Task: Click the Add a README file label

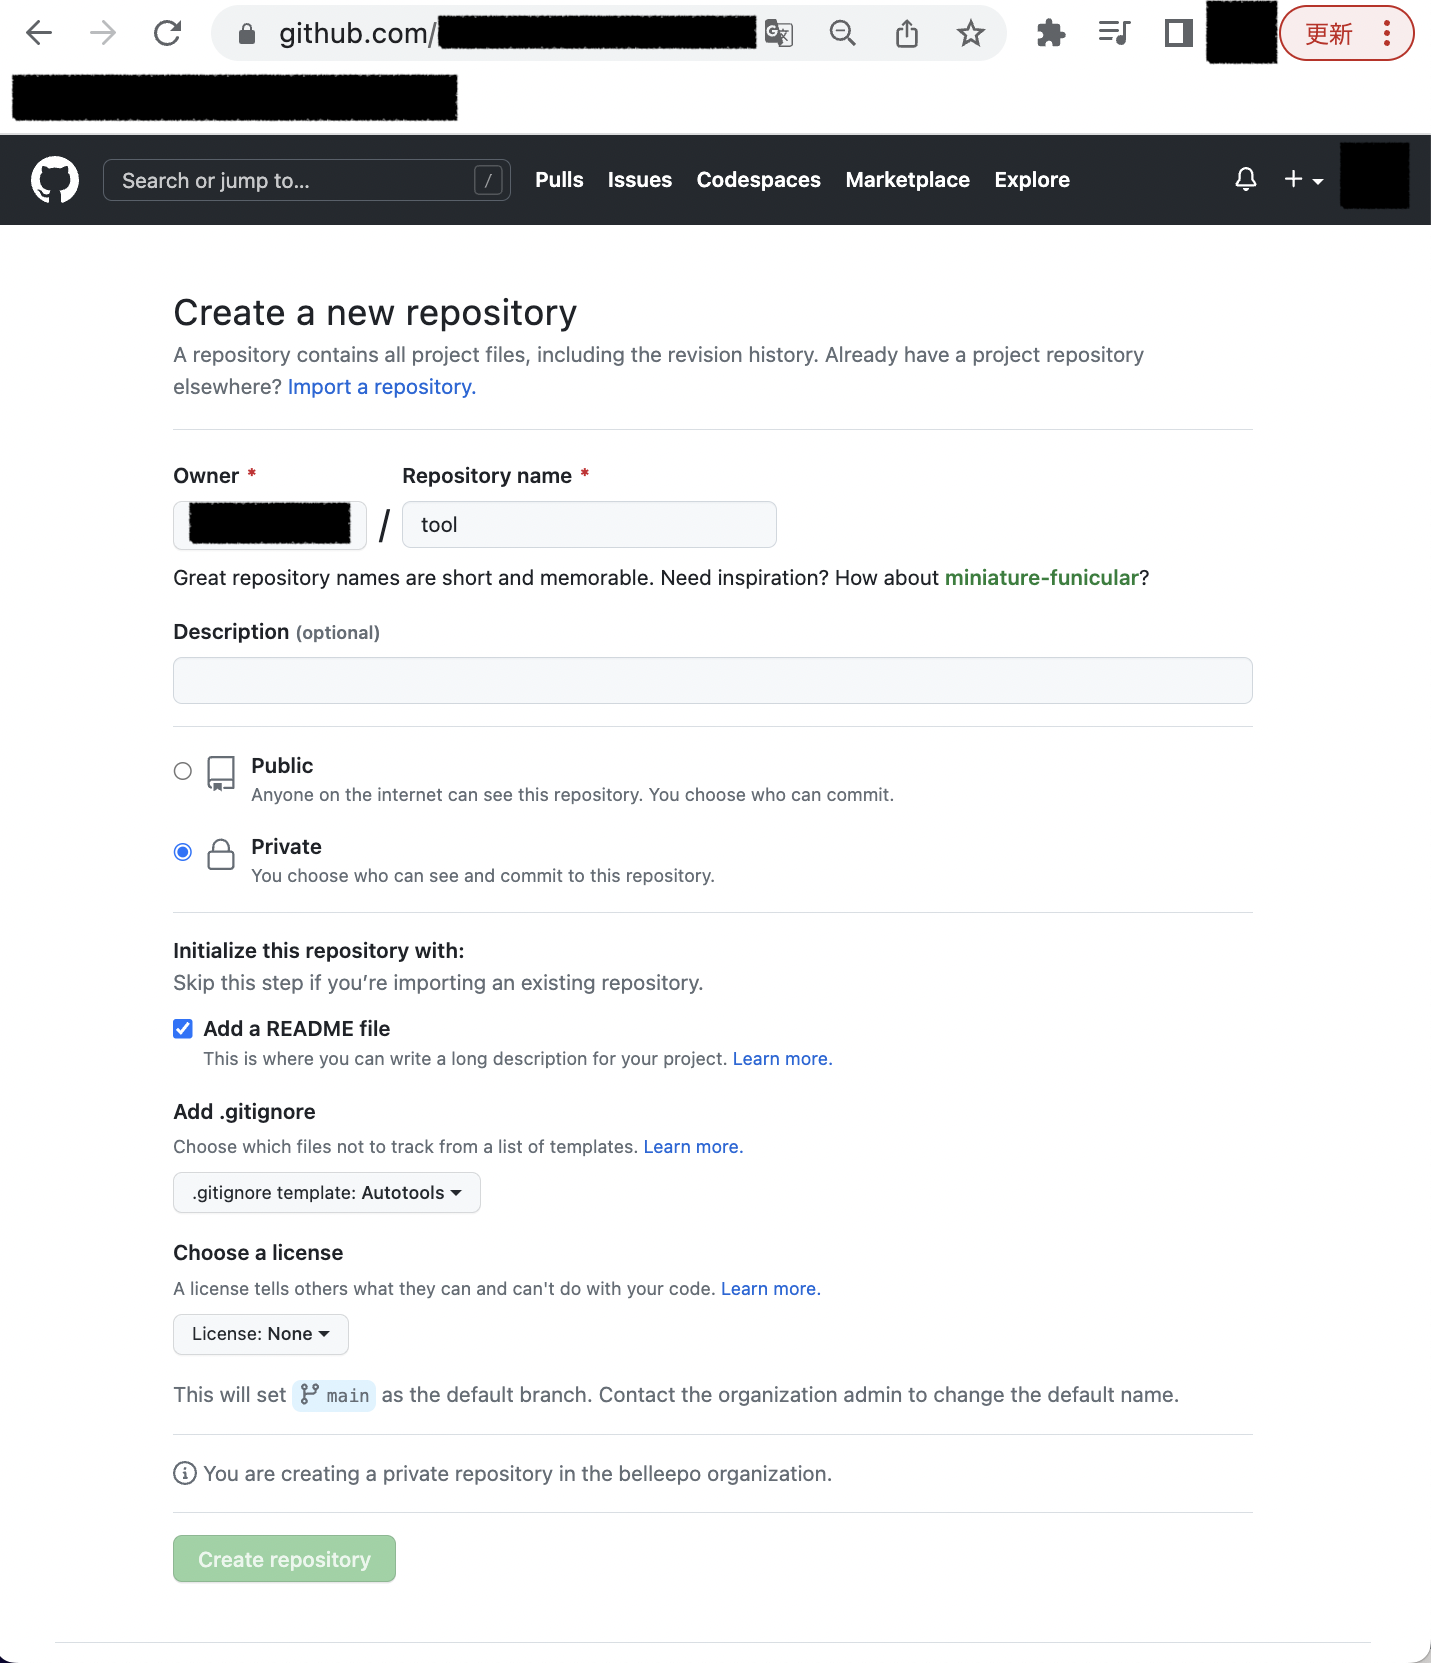Action: 297,1029
